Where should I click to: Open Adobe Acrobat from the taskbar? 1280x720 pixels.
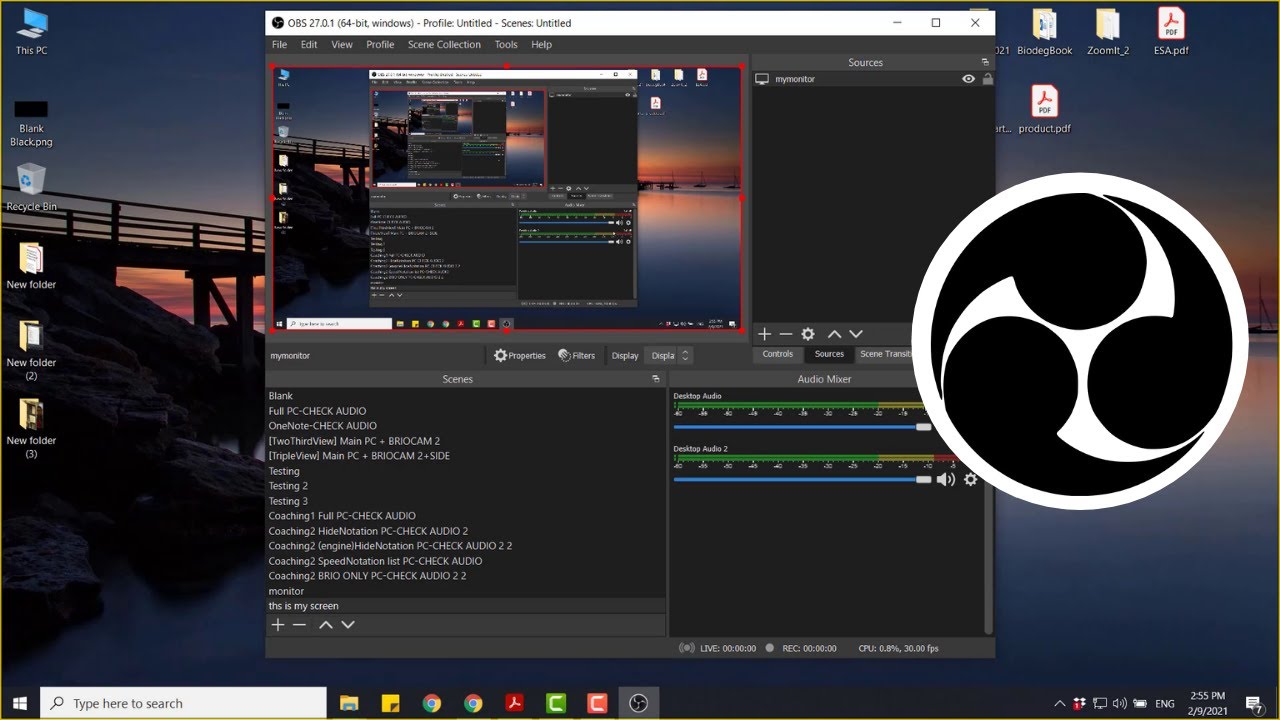[515, 703]
